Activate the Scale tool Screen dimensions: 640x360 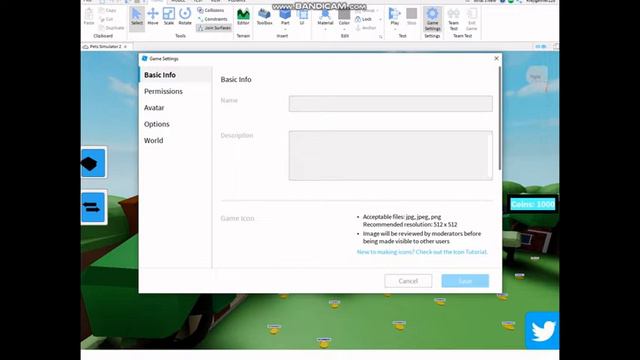[169, 17]
